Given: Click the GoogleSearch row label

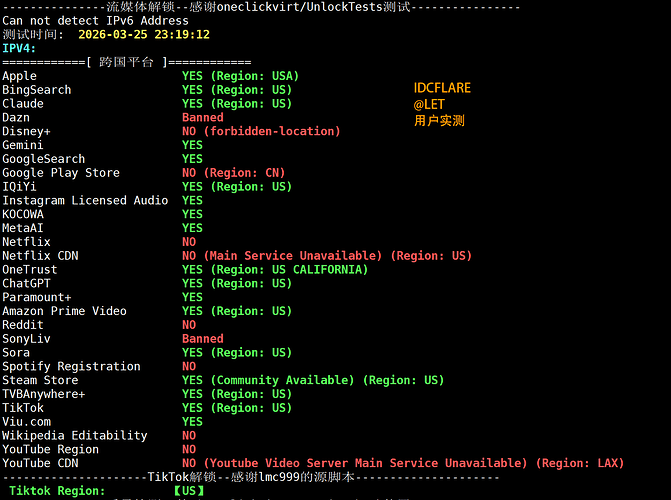Looking at the screenshot, I should click(44, 159).
